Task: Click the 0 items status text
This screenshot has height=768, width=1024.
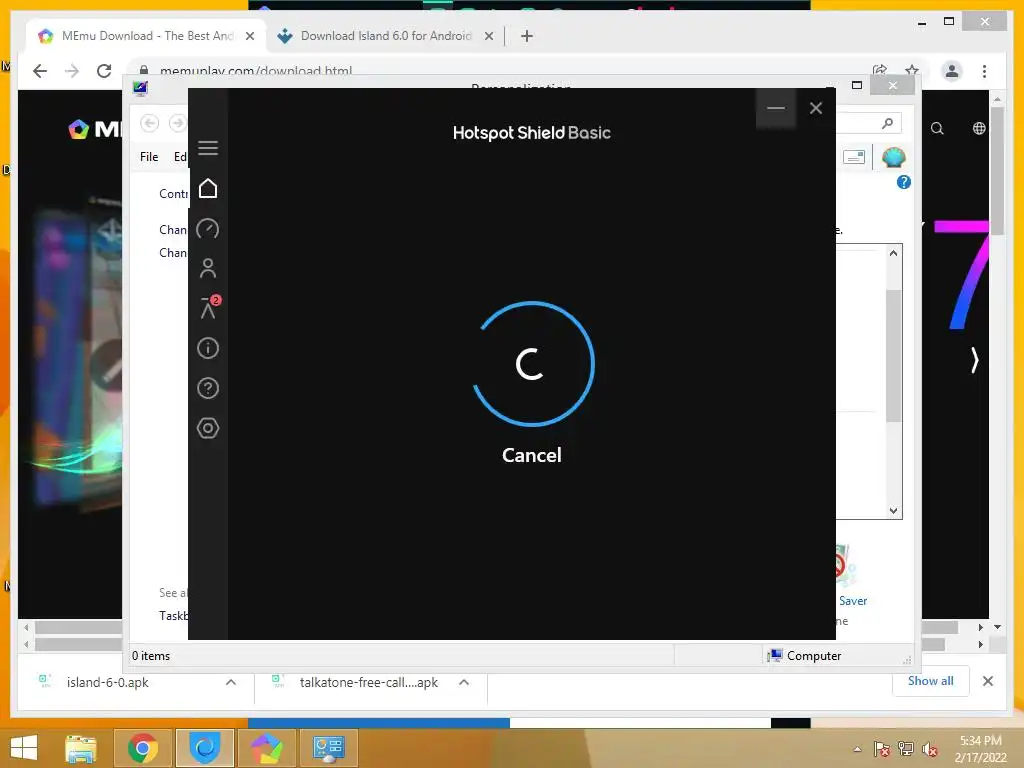Action: 151,656
